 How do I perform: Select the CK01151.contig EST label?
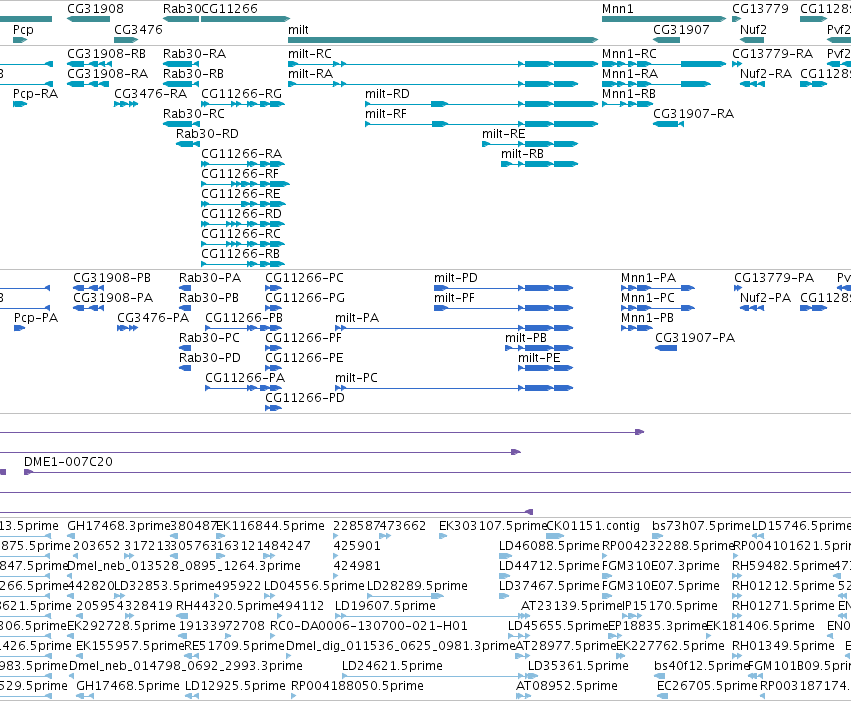[x=593, y=526]
